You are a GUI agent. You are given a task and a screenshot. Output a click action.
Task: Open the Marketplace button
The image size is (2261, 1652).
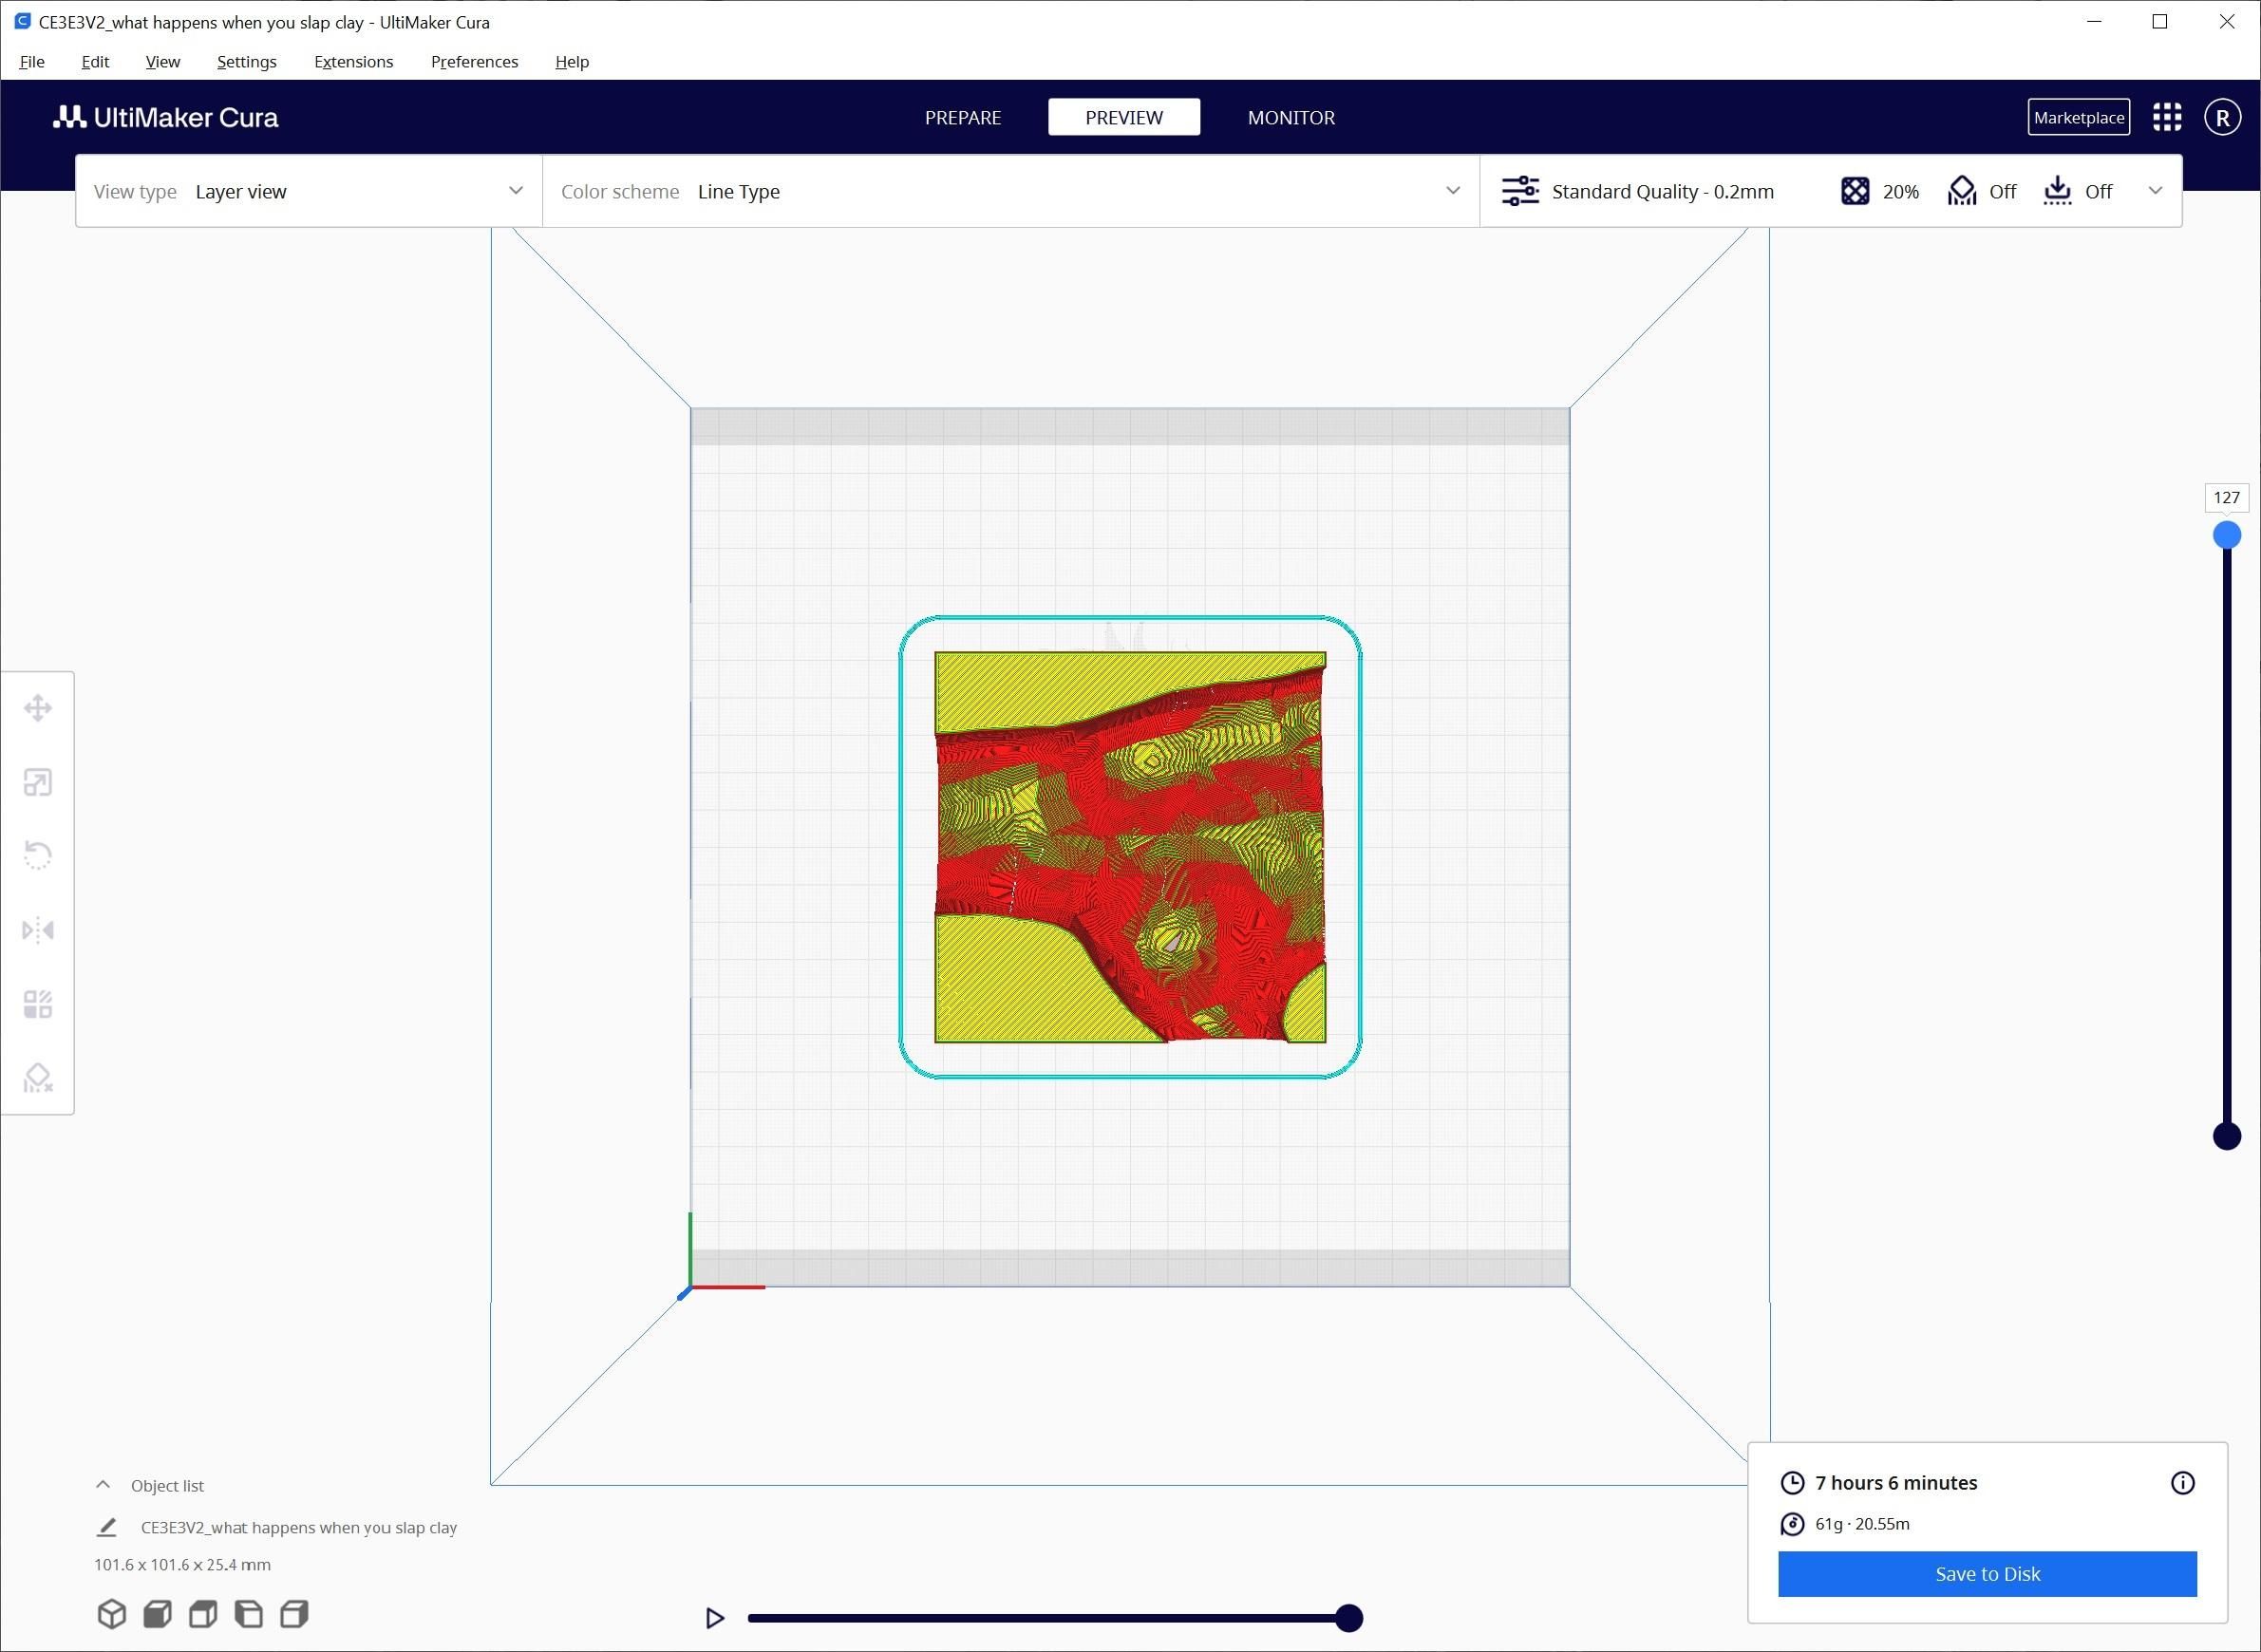point(2078,117)
